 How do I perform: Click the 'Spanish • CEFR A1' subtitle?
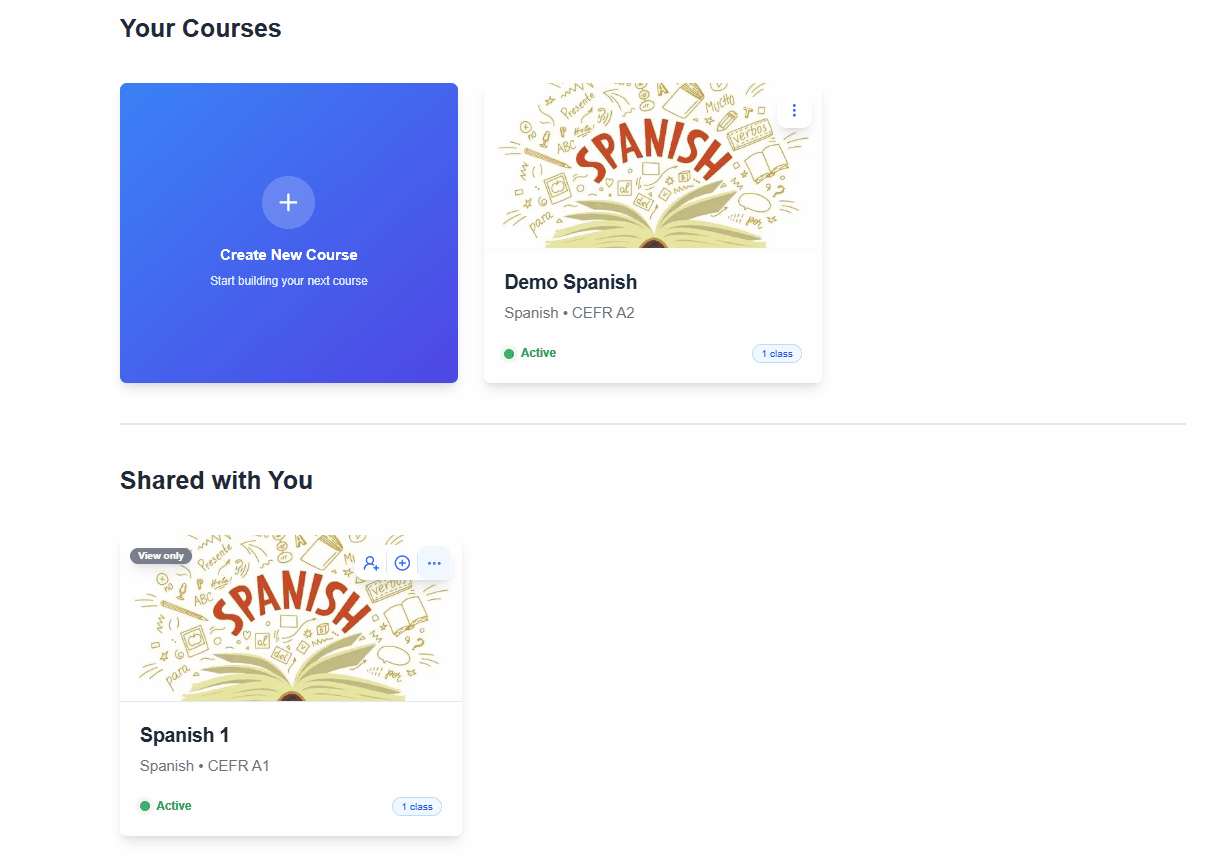205,766
